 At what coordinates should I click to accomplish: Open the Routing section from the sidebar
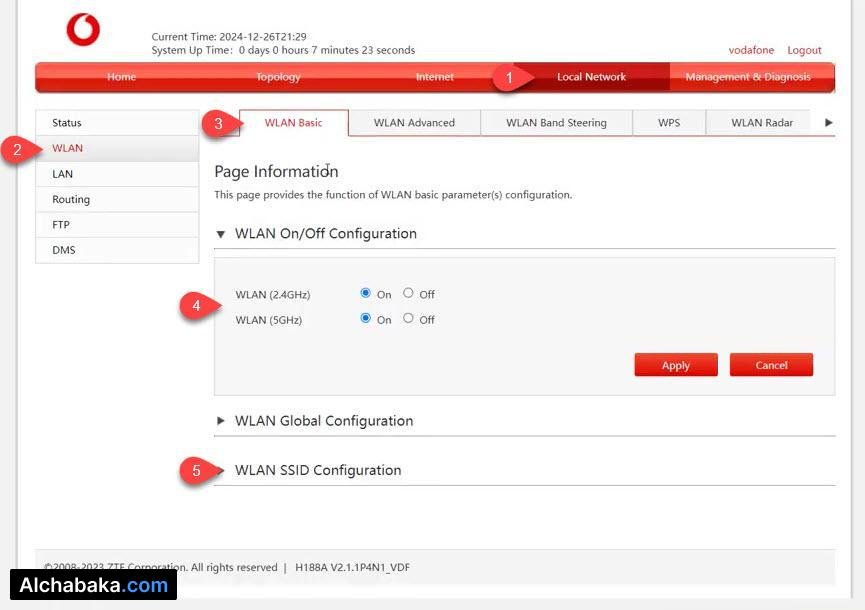(x=70, y=199)
